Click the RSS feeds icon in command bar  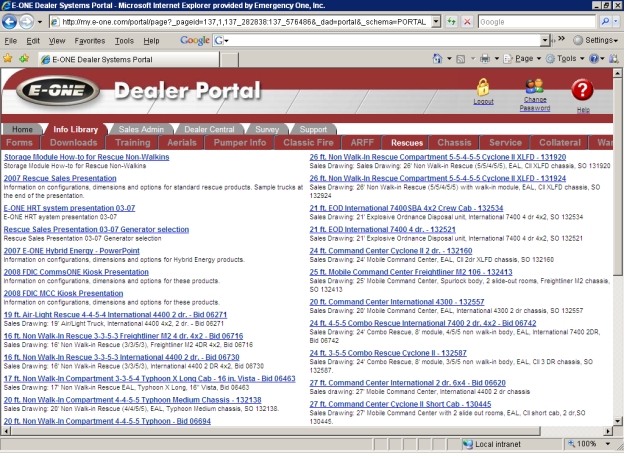point(460,59)
